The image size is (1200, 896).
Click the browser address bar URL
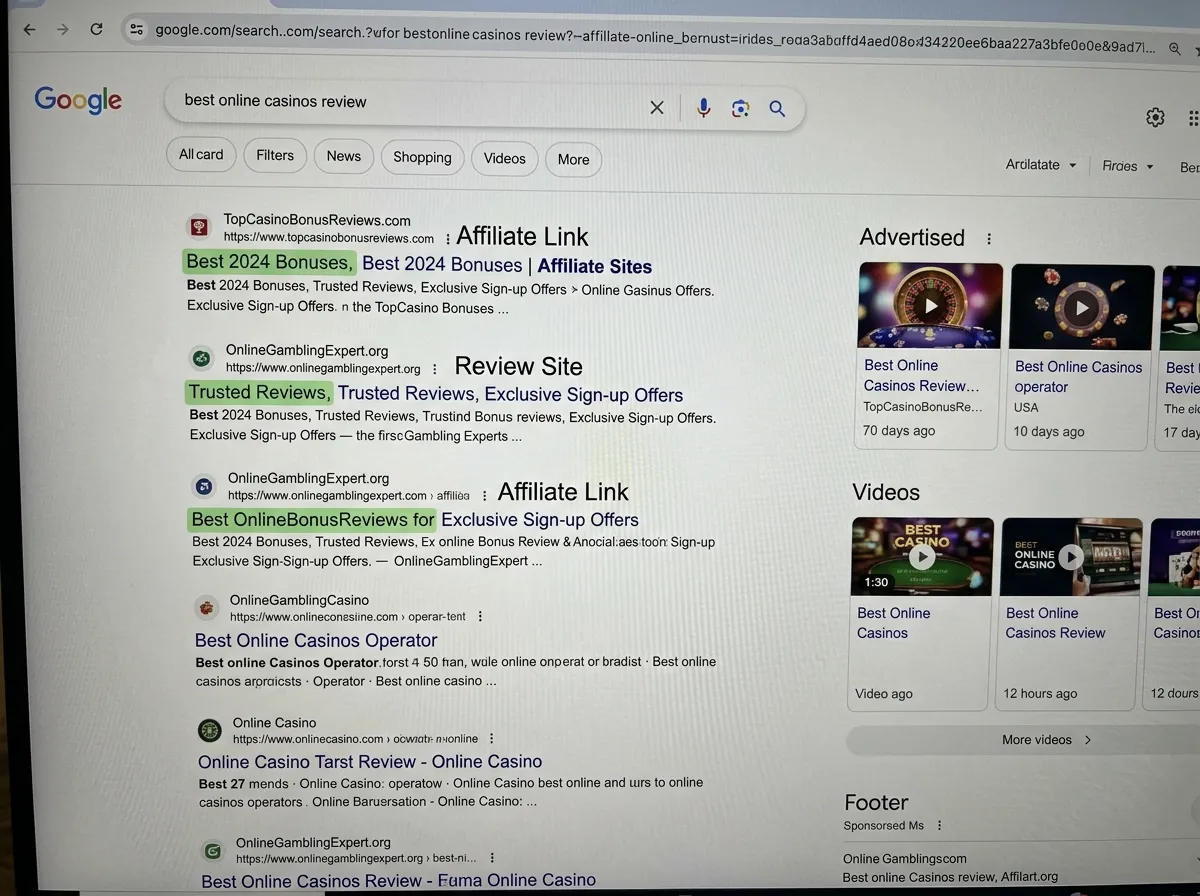click(x=655, y=39)
